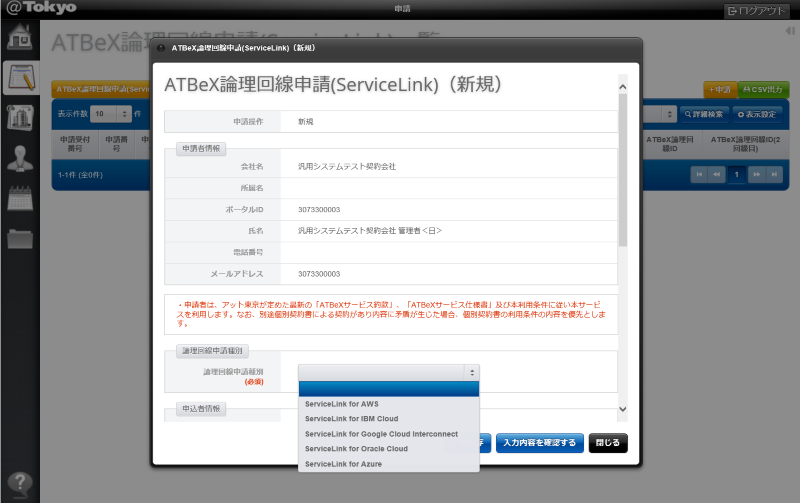Image resolution: width=800 pixels, height=503 pixels.
Task: Open the building facilities icon in sidebar
Action: tap(20, 118)
